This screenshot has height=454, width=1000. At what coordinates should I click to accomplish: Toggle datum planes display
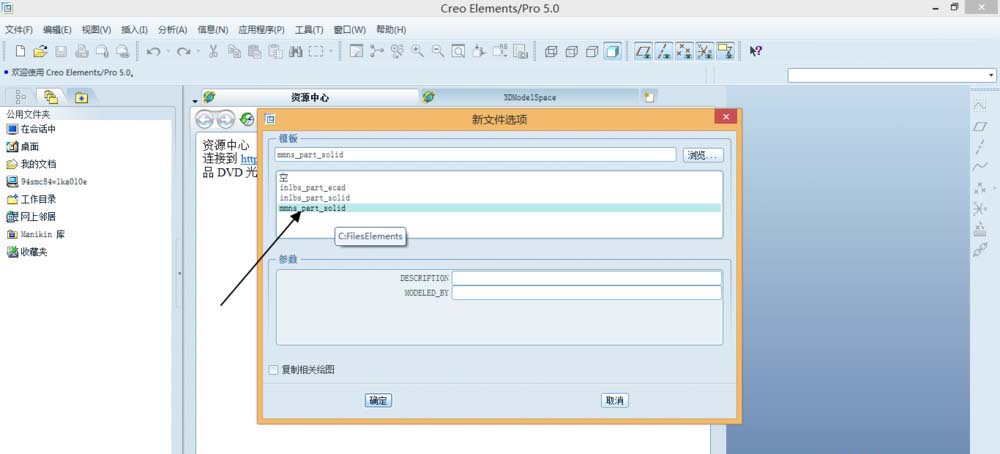[x=644, y=52]
